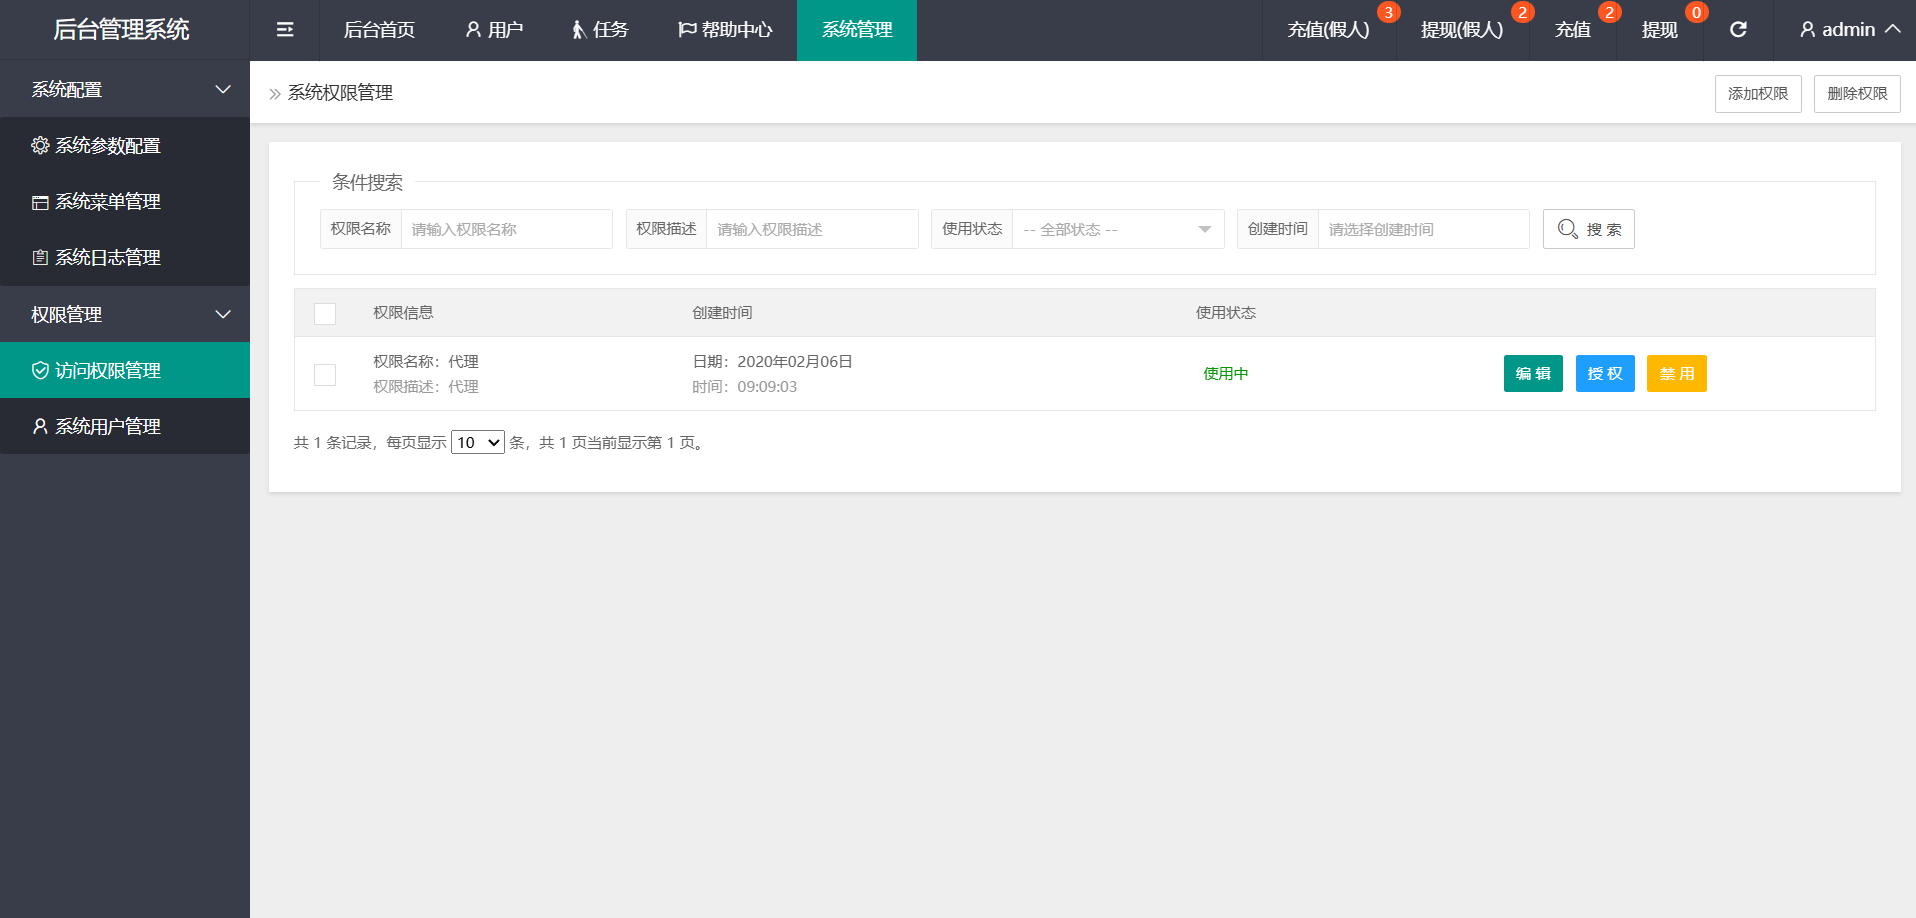
Task: Focus the 权限名称 input field
Action: 507,229
